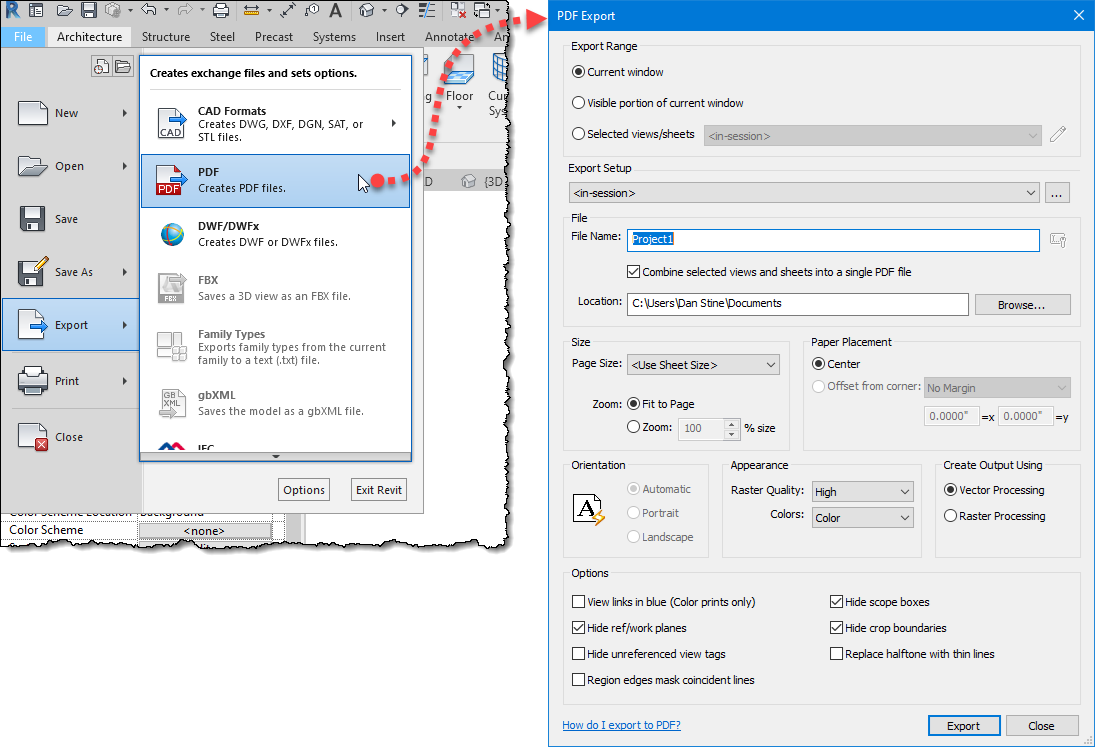Select the Tag by Category tool
Screen dimensions: 1095x747
[312, 10]
